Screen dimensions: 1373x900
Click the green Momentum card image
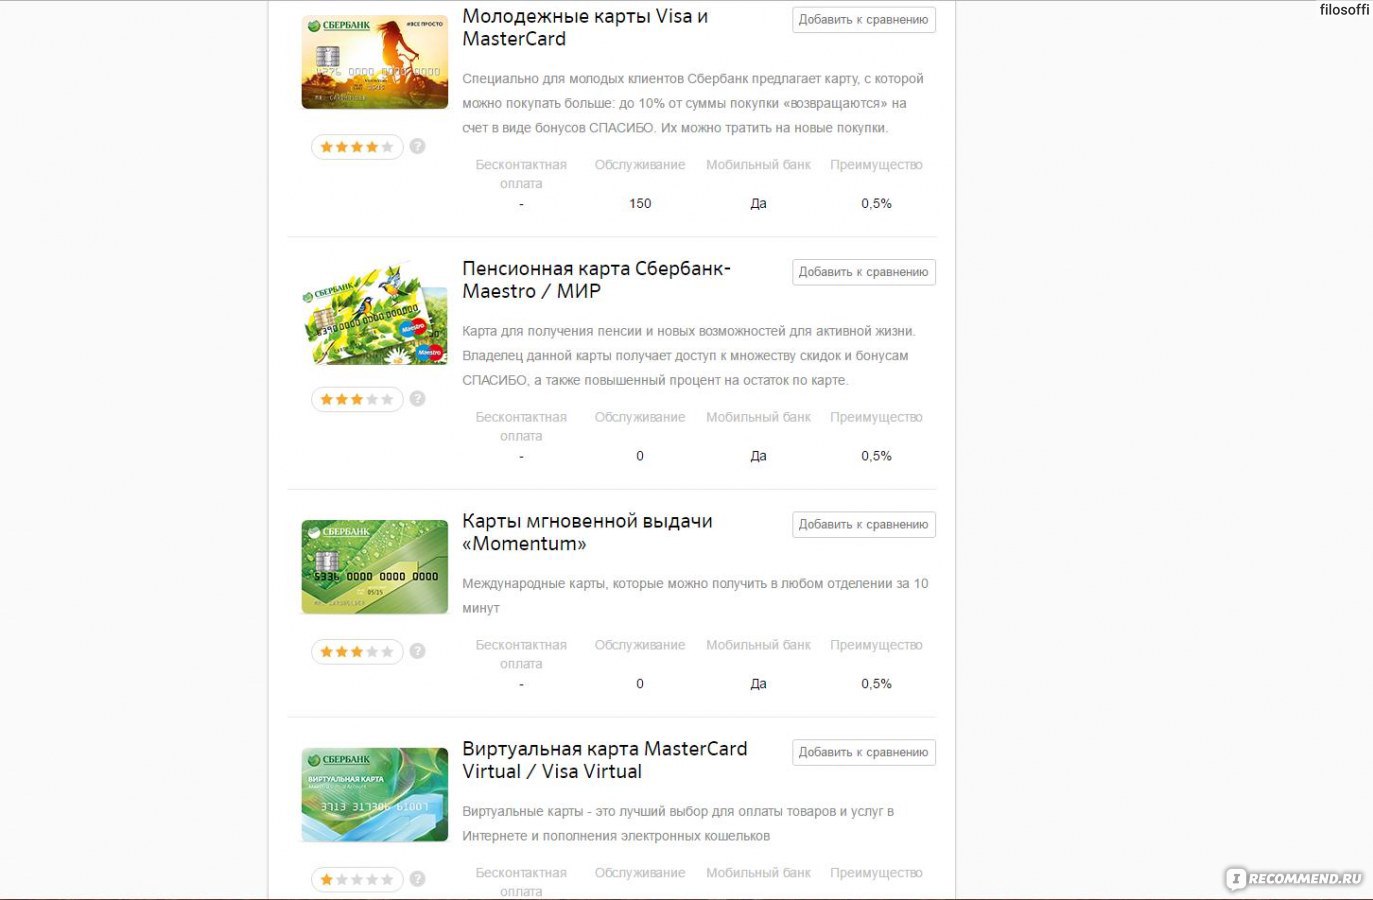(375, 567)
